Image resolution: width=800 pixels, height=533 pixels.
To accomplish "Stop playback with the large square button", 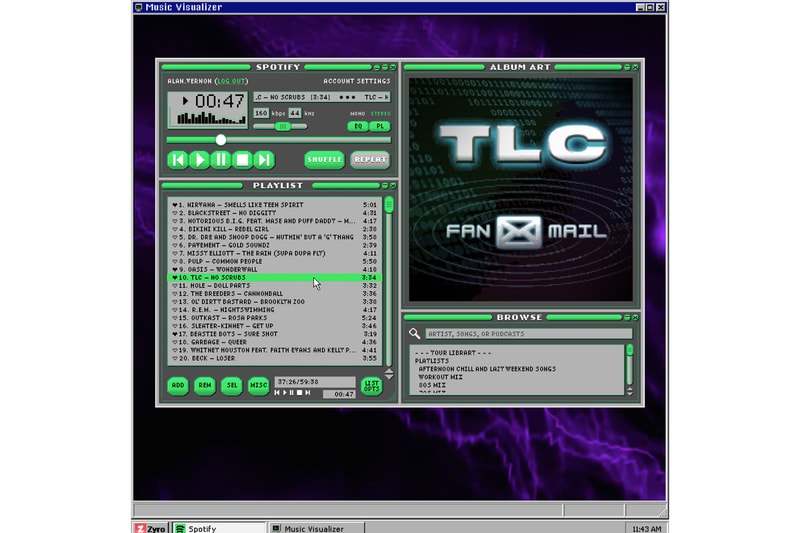I will pyautogui.click(x=242, y=160).
